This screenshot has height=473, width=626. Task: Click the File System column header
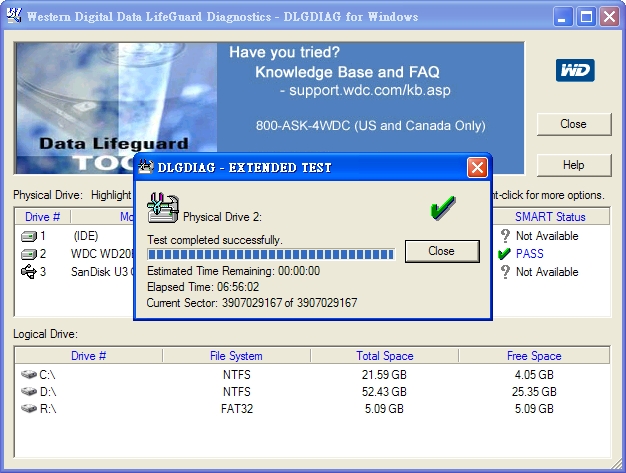236,356
